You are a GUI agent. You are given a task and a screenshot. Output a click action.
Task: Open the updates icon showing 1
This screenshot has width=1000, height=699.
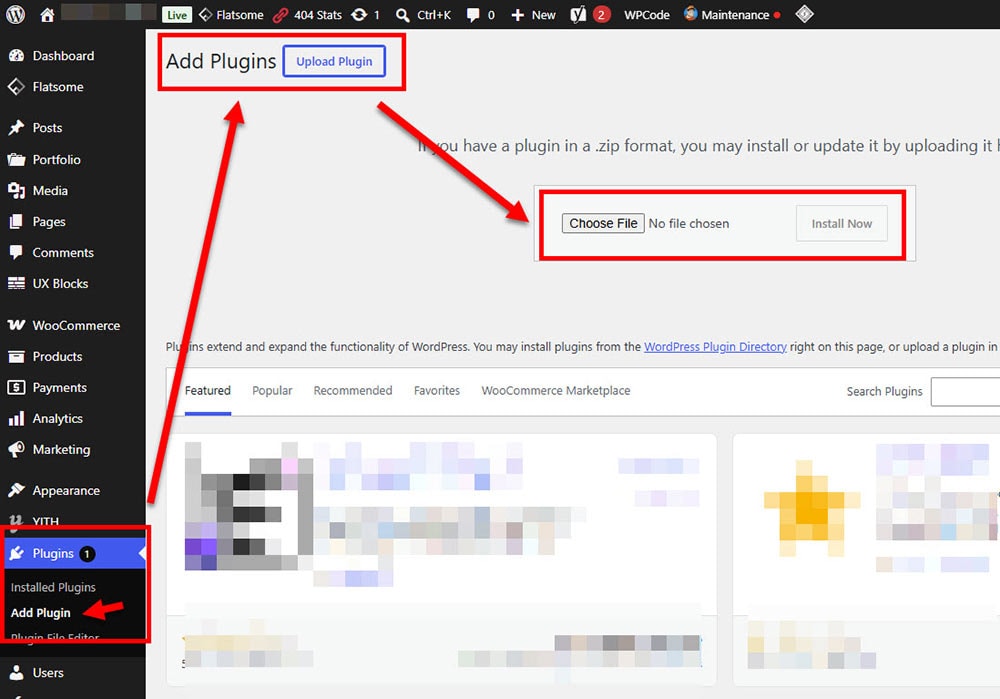coord(365,15)
